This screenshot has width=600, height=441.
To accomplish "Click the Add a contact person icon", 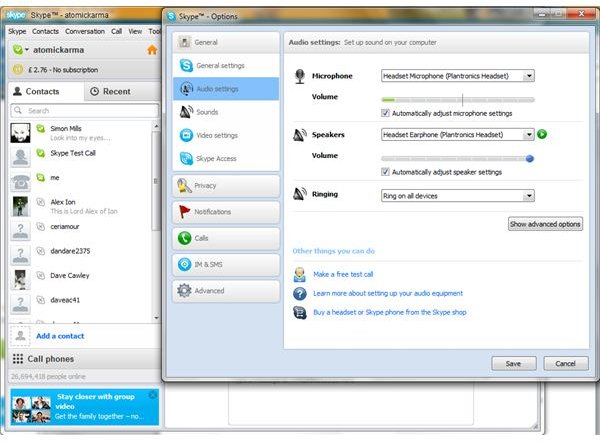I will (x=20, y=336).
